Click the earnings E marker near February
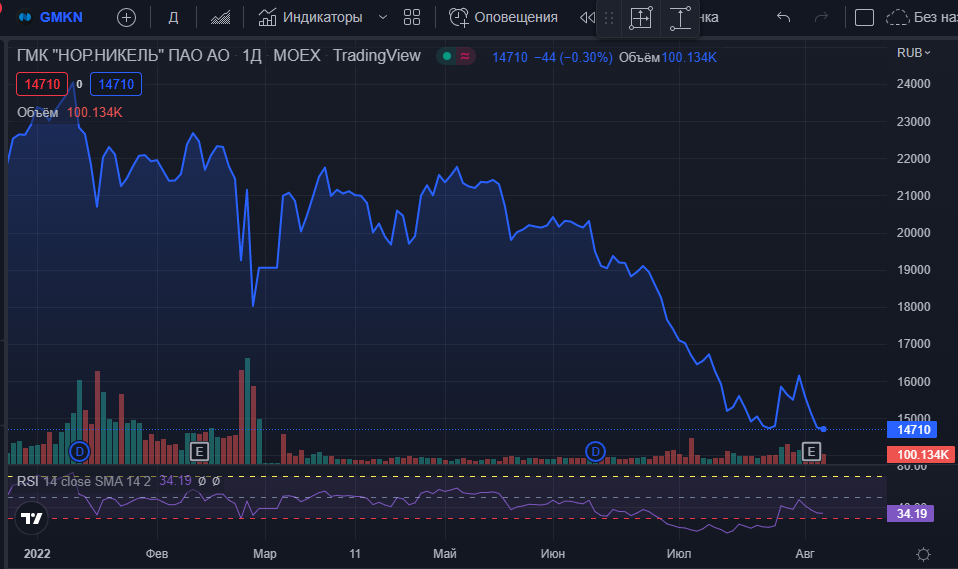This screenshot has width=958, height=569. [x=199, y=452]
